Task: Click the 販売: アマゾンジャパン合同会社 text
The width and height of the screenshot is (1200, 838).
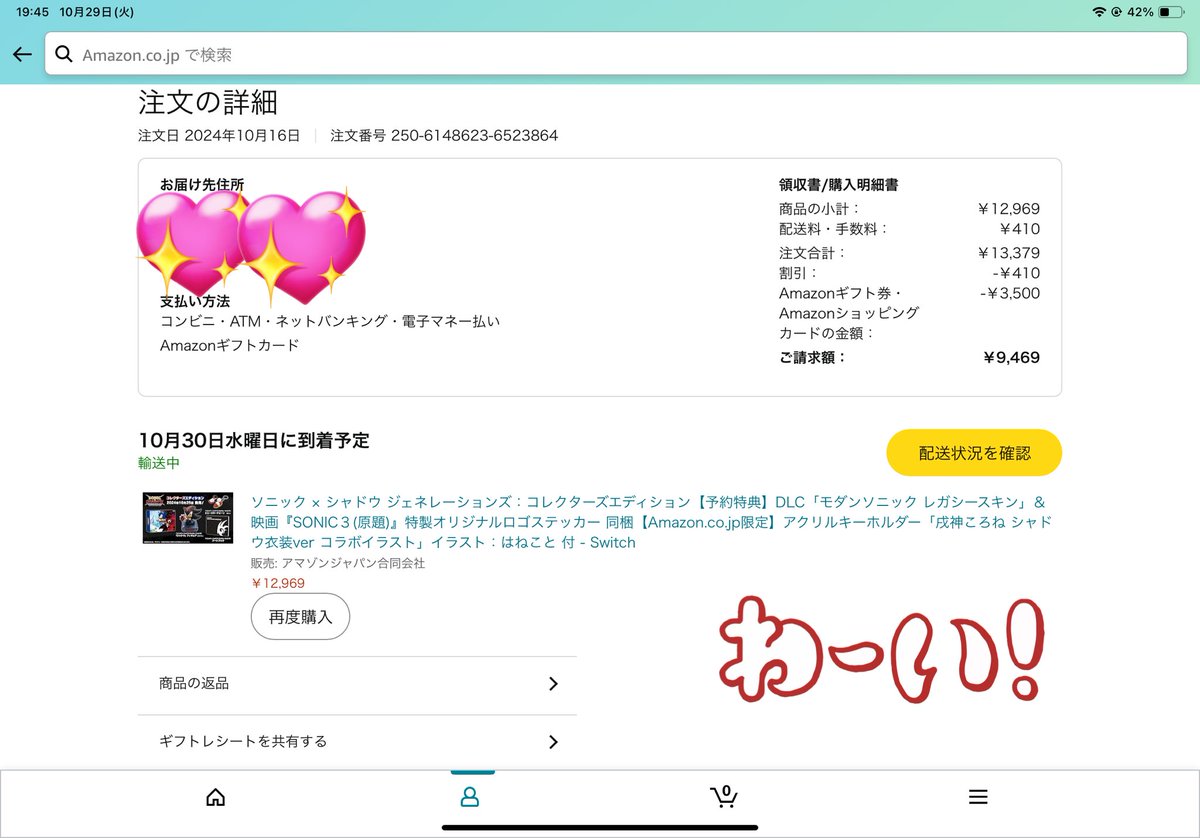Action: click(x=338, y=563)
